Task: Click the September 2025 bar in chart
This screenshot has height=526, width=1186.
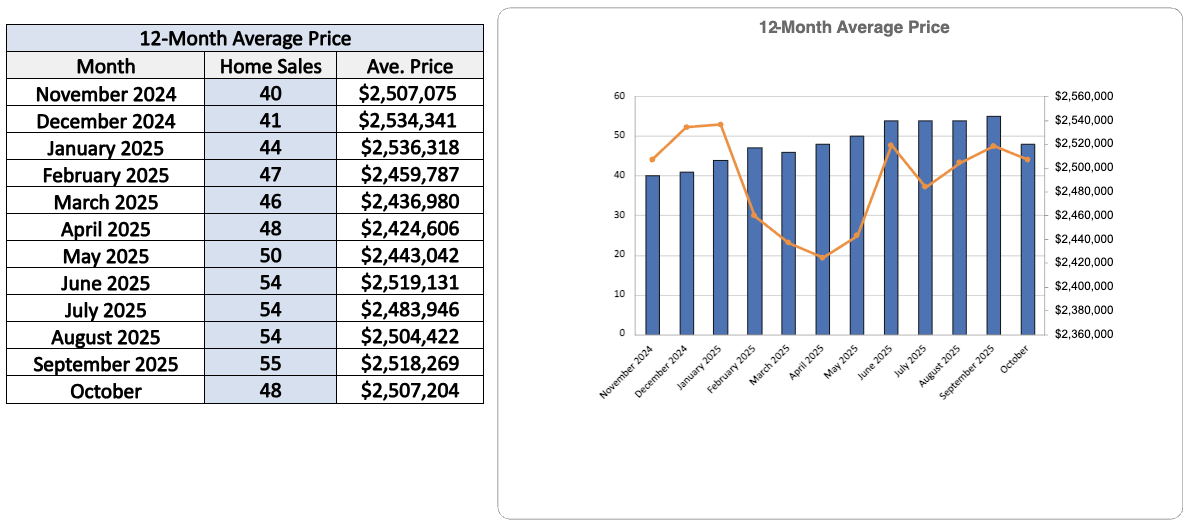Action: coord(993,225)
